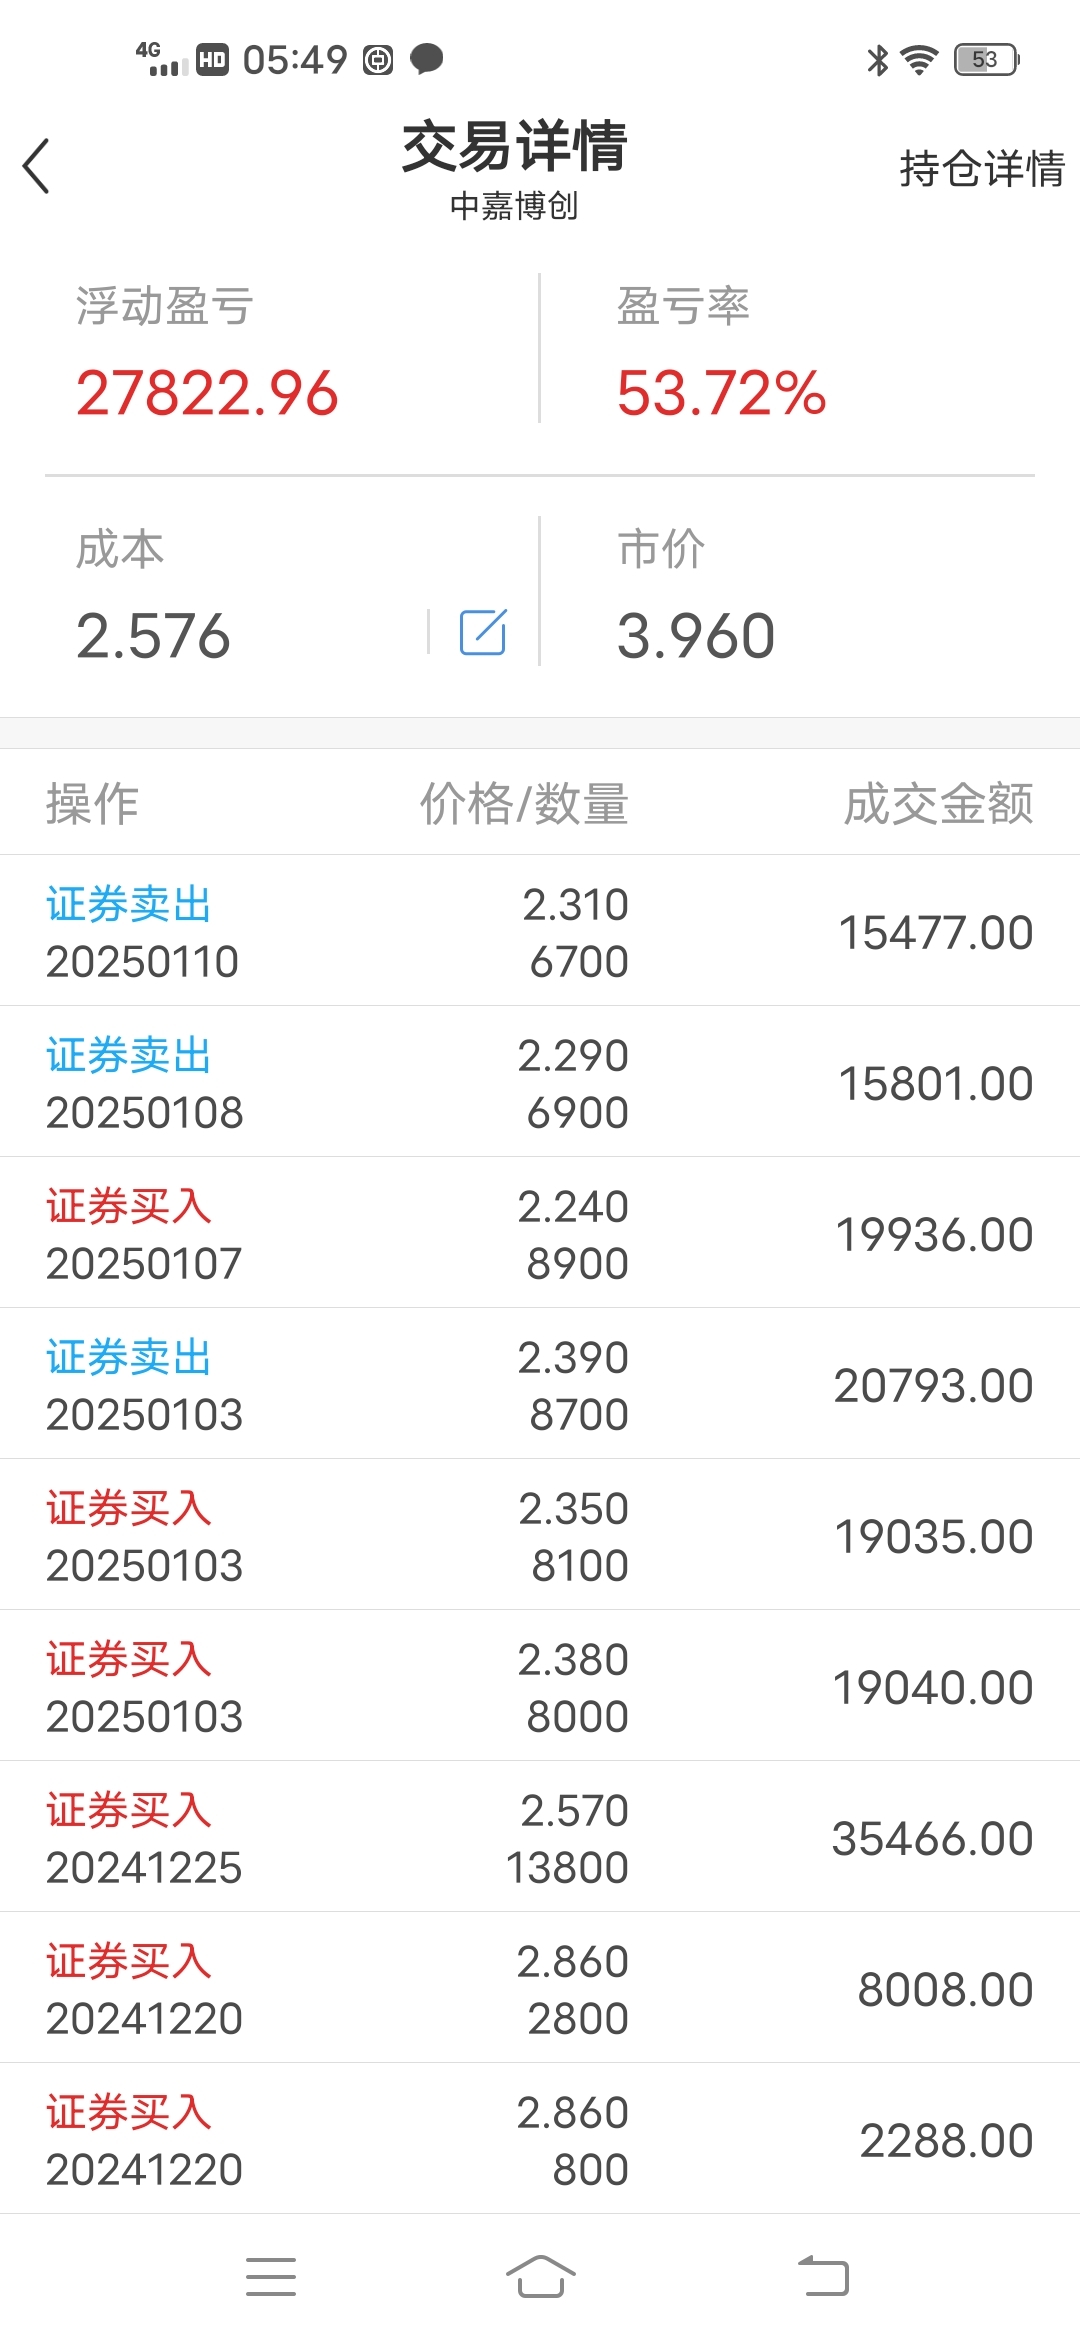Tap the back arrow icon
The height and width of the screenshot is (2340, 1080).
pyautogui.click(x=37, y=166)
